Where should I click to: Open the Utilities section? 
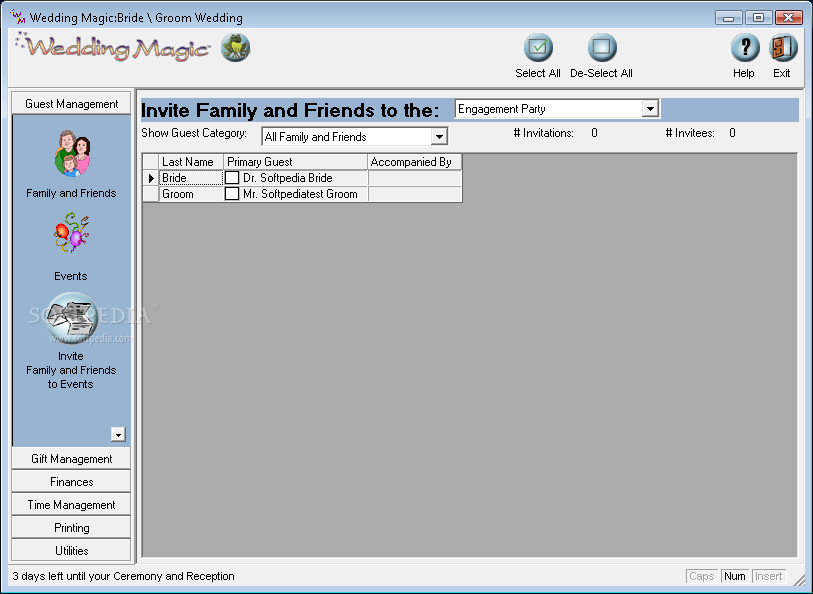tap(72, 550)
